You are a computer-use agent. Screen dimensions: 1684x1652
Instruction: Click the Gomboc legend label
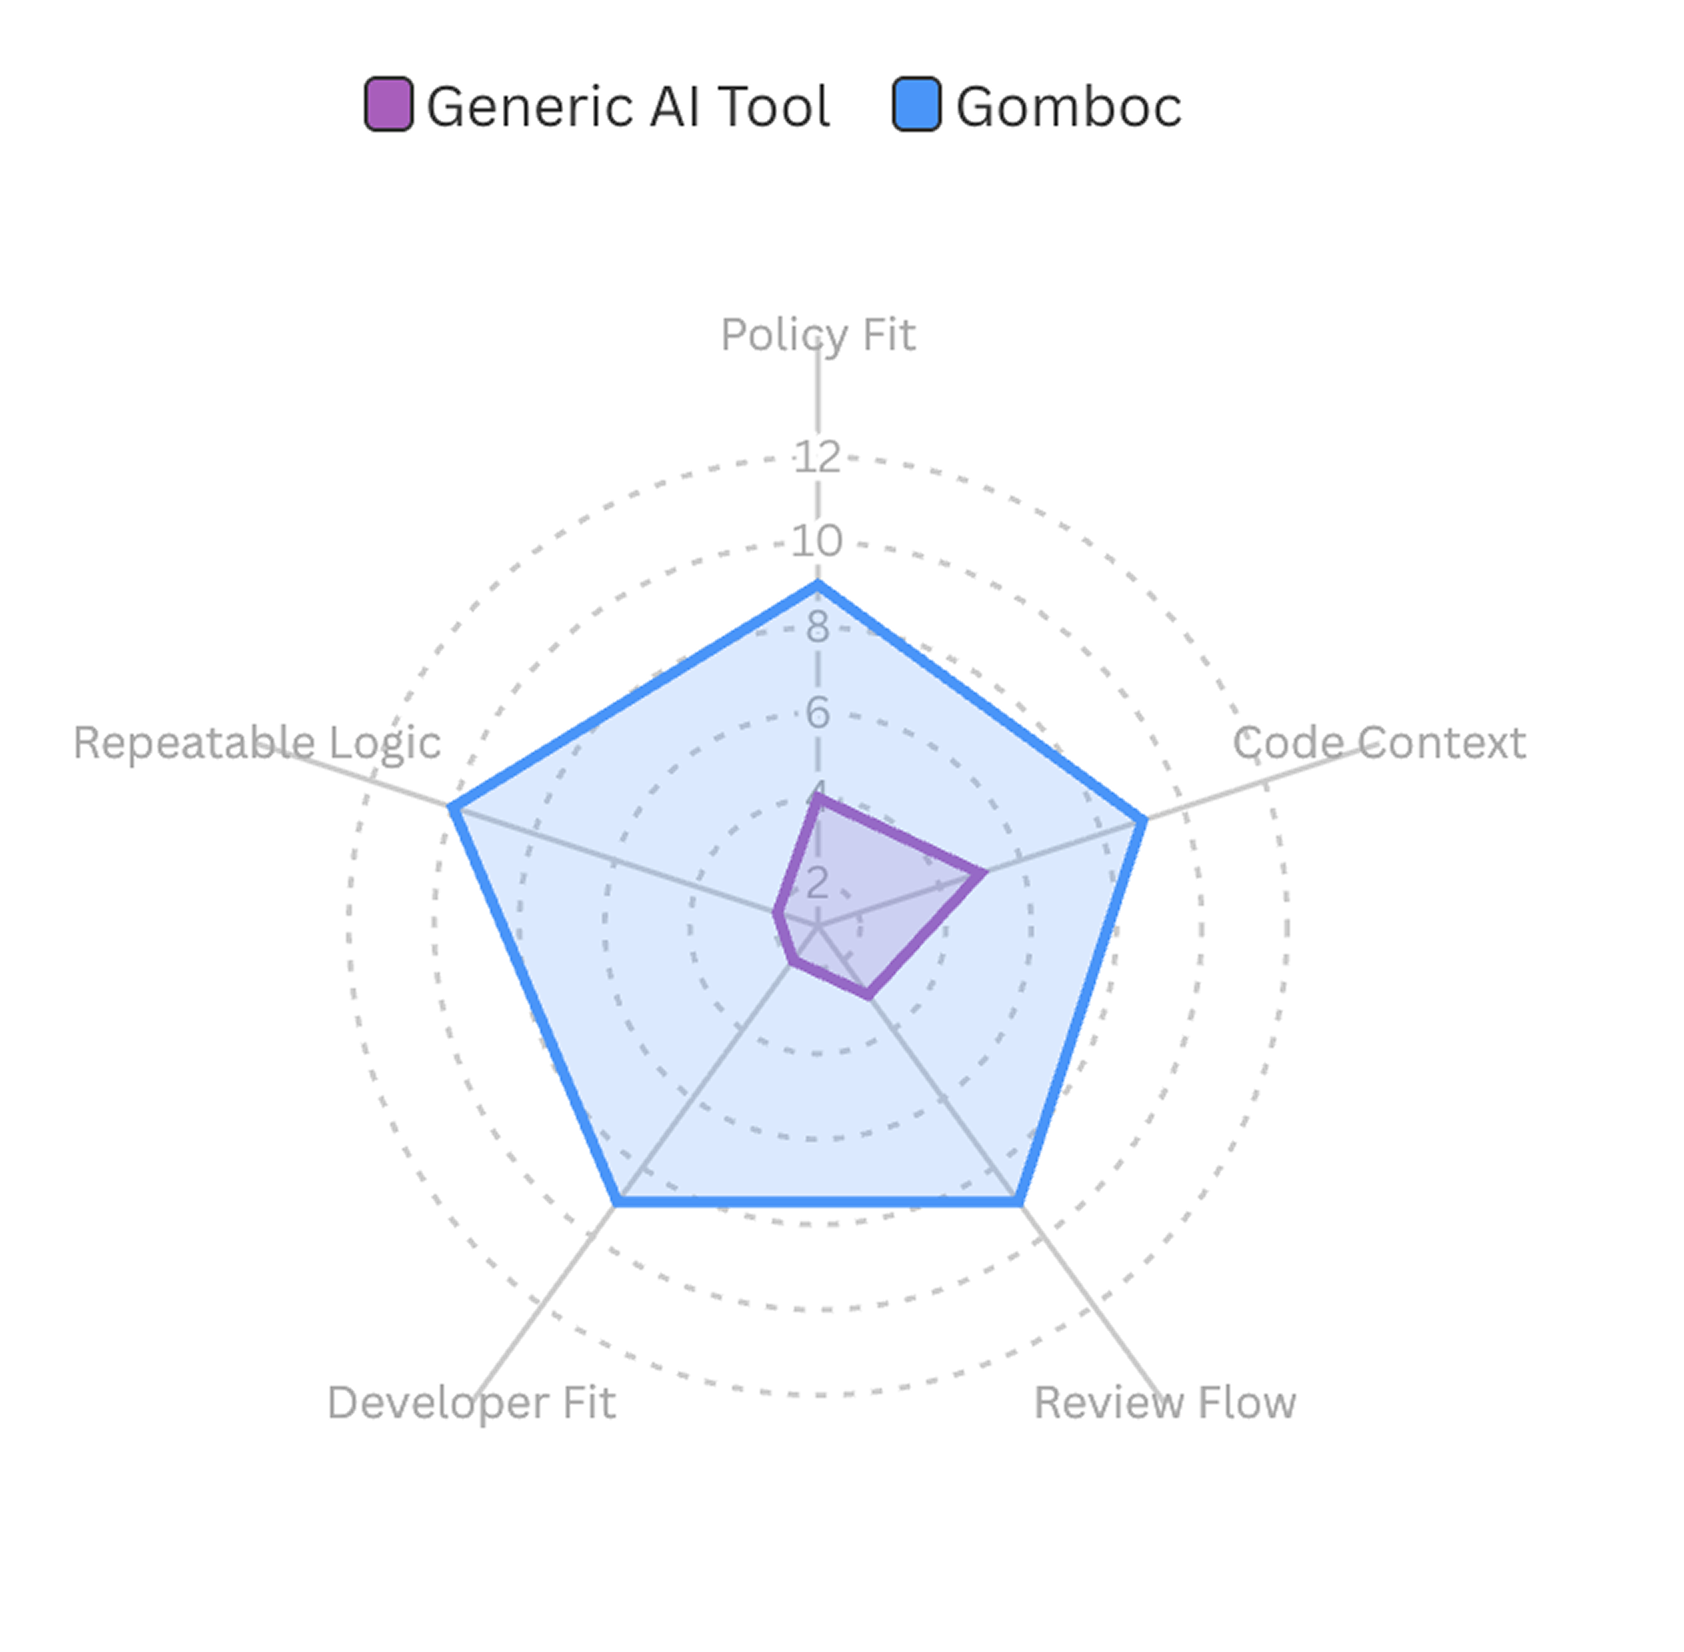[x=1068, y=106]
